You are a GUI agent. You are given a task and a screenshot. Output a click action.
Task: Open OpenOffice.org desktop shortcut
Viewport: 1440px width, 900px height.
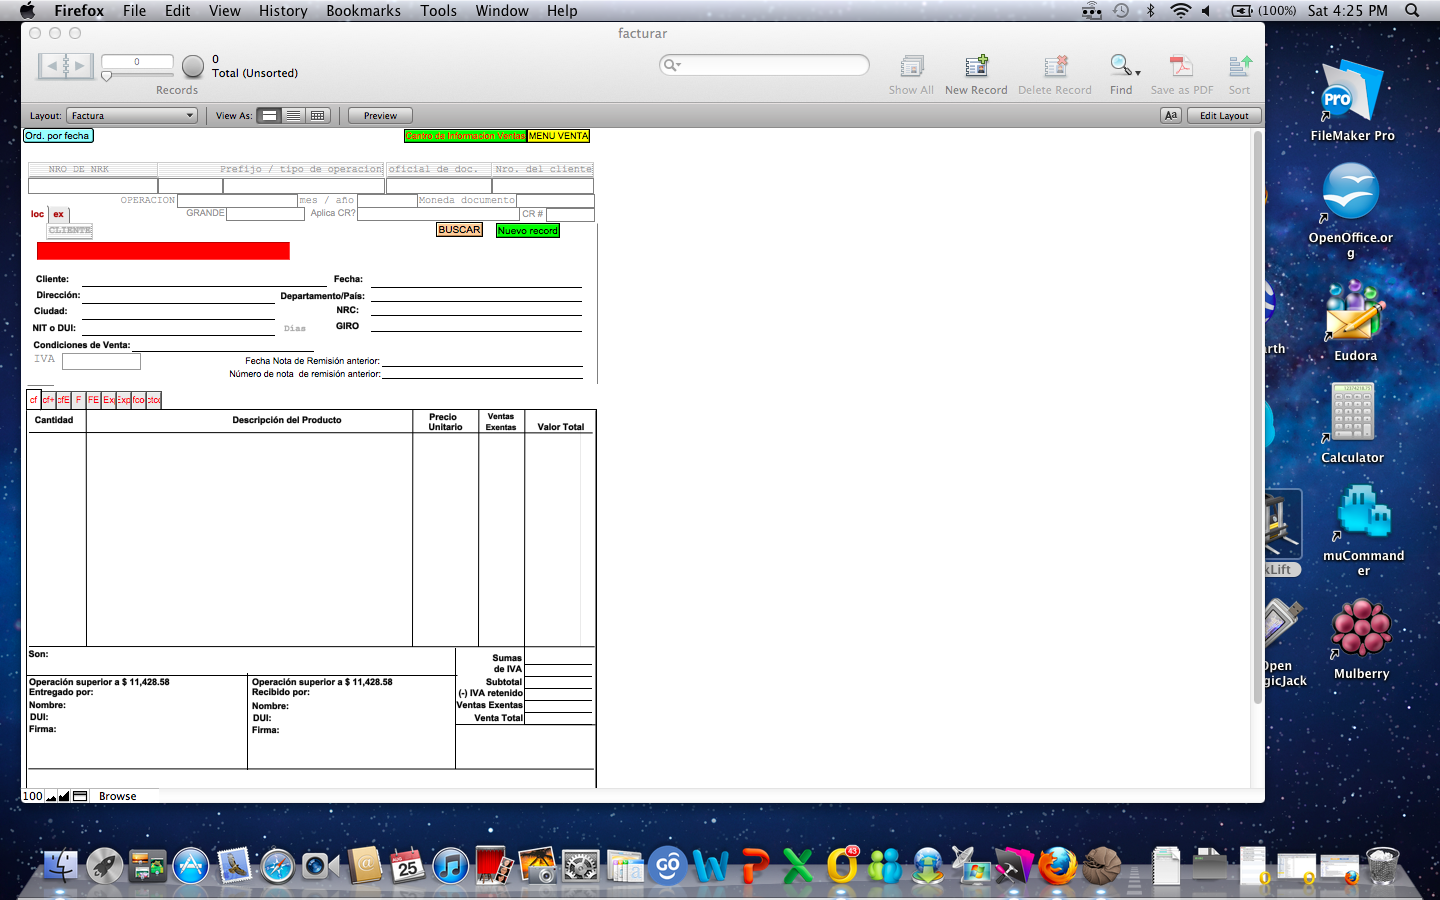(1350, 210)
